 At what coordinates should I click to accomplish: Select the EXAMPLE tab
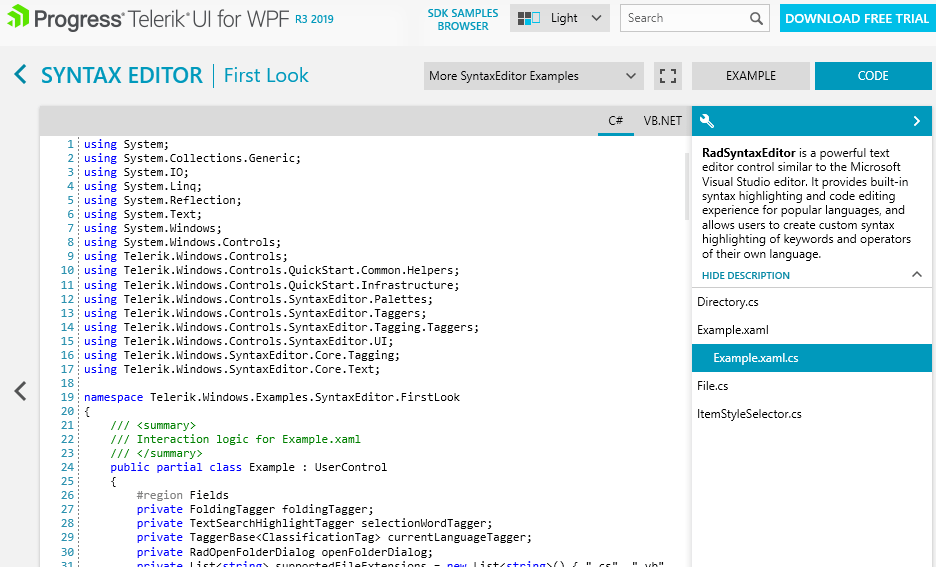[x=751, y=76]
